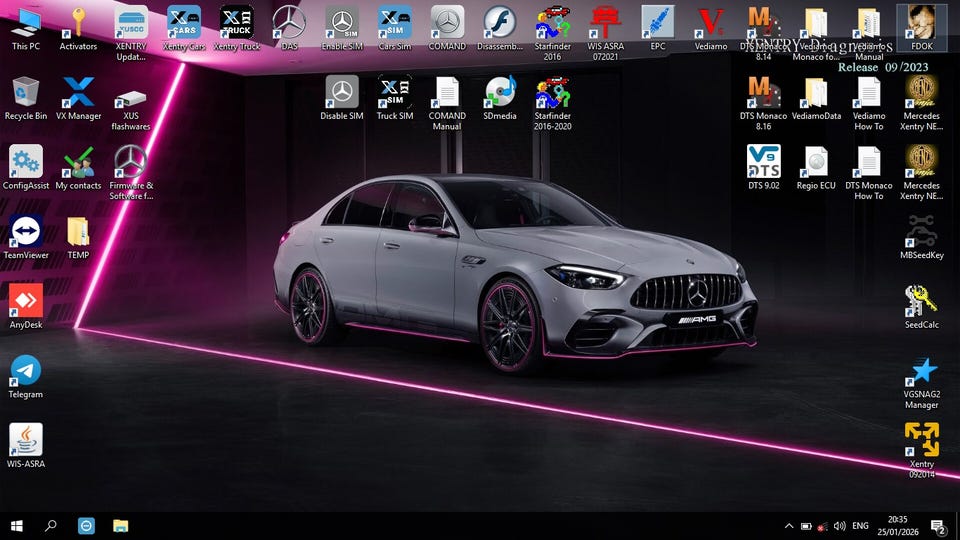Open Cars Sim shortcut
Viewport: 960px width, 540px height.
coord(394,28)
